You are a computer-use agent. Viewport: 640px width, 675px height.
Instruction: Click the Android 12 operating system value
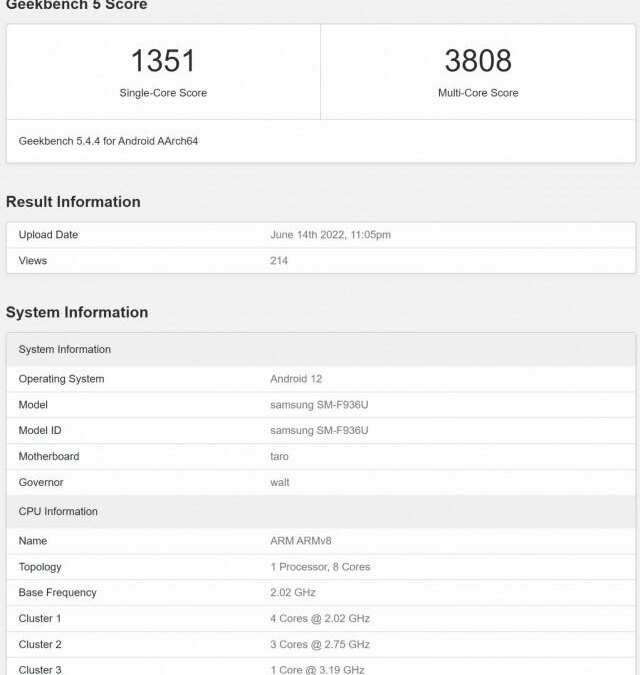[296, 379]
